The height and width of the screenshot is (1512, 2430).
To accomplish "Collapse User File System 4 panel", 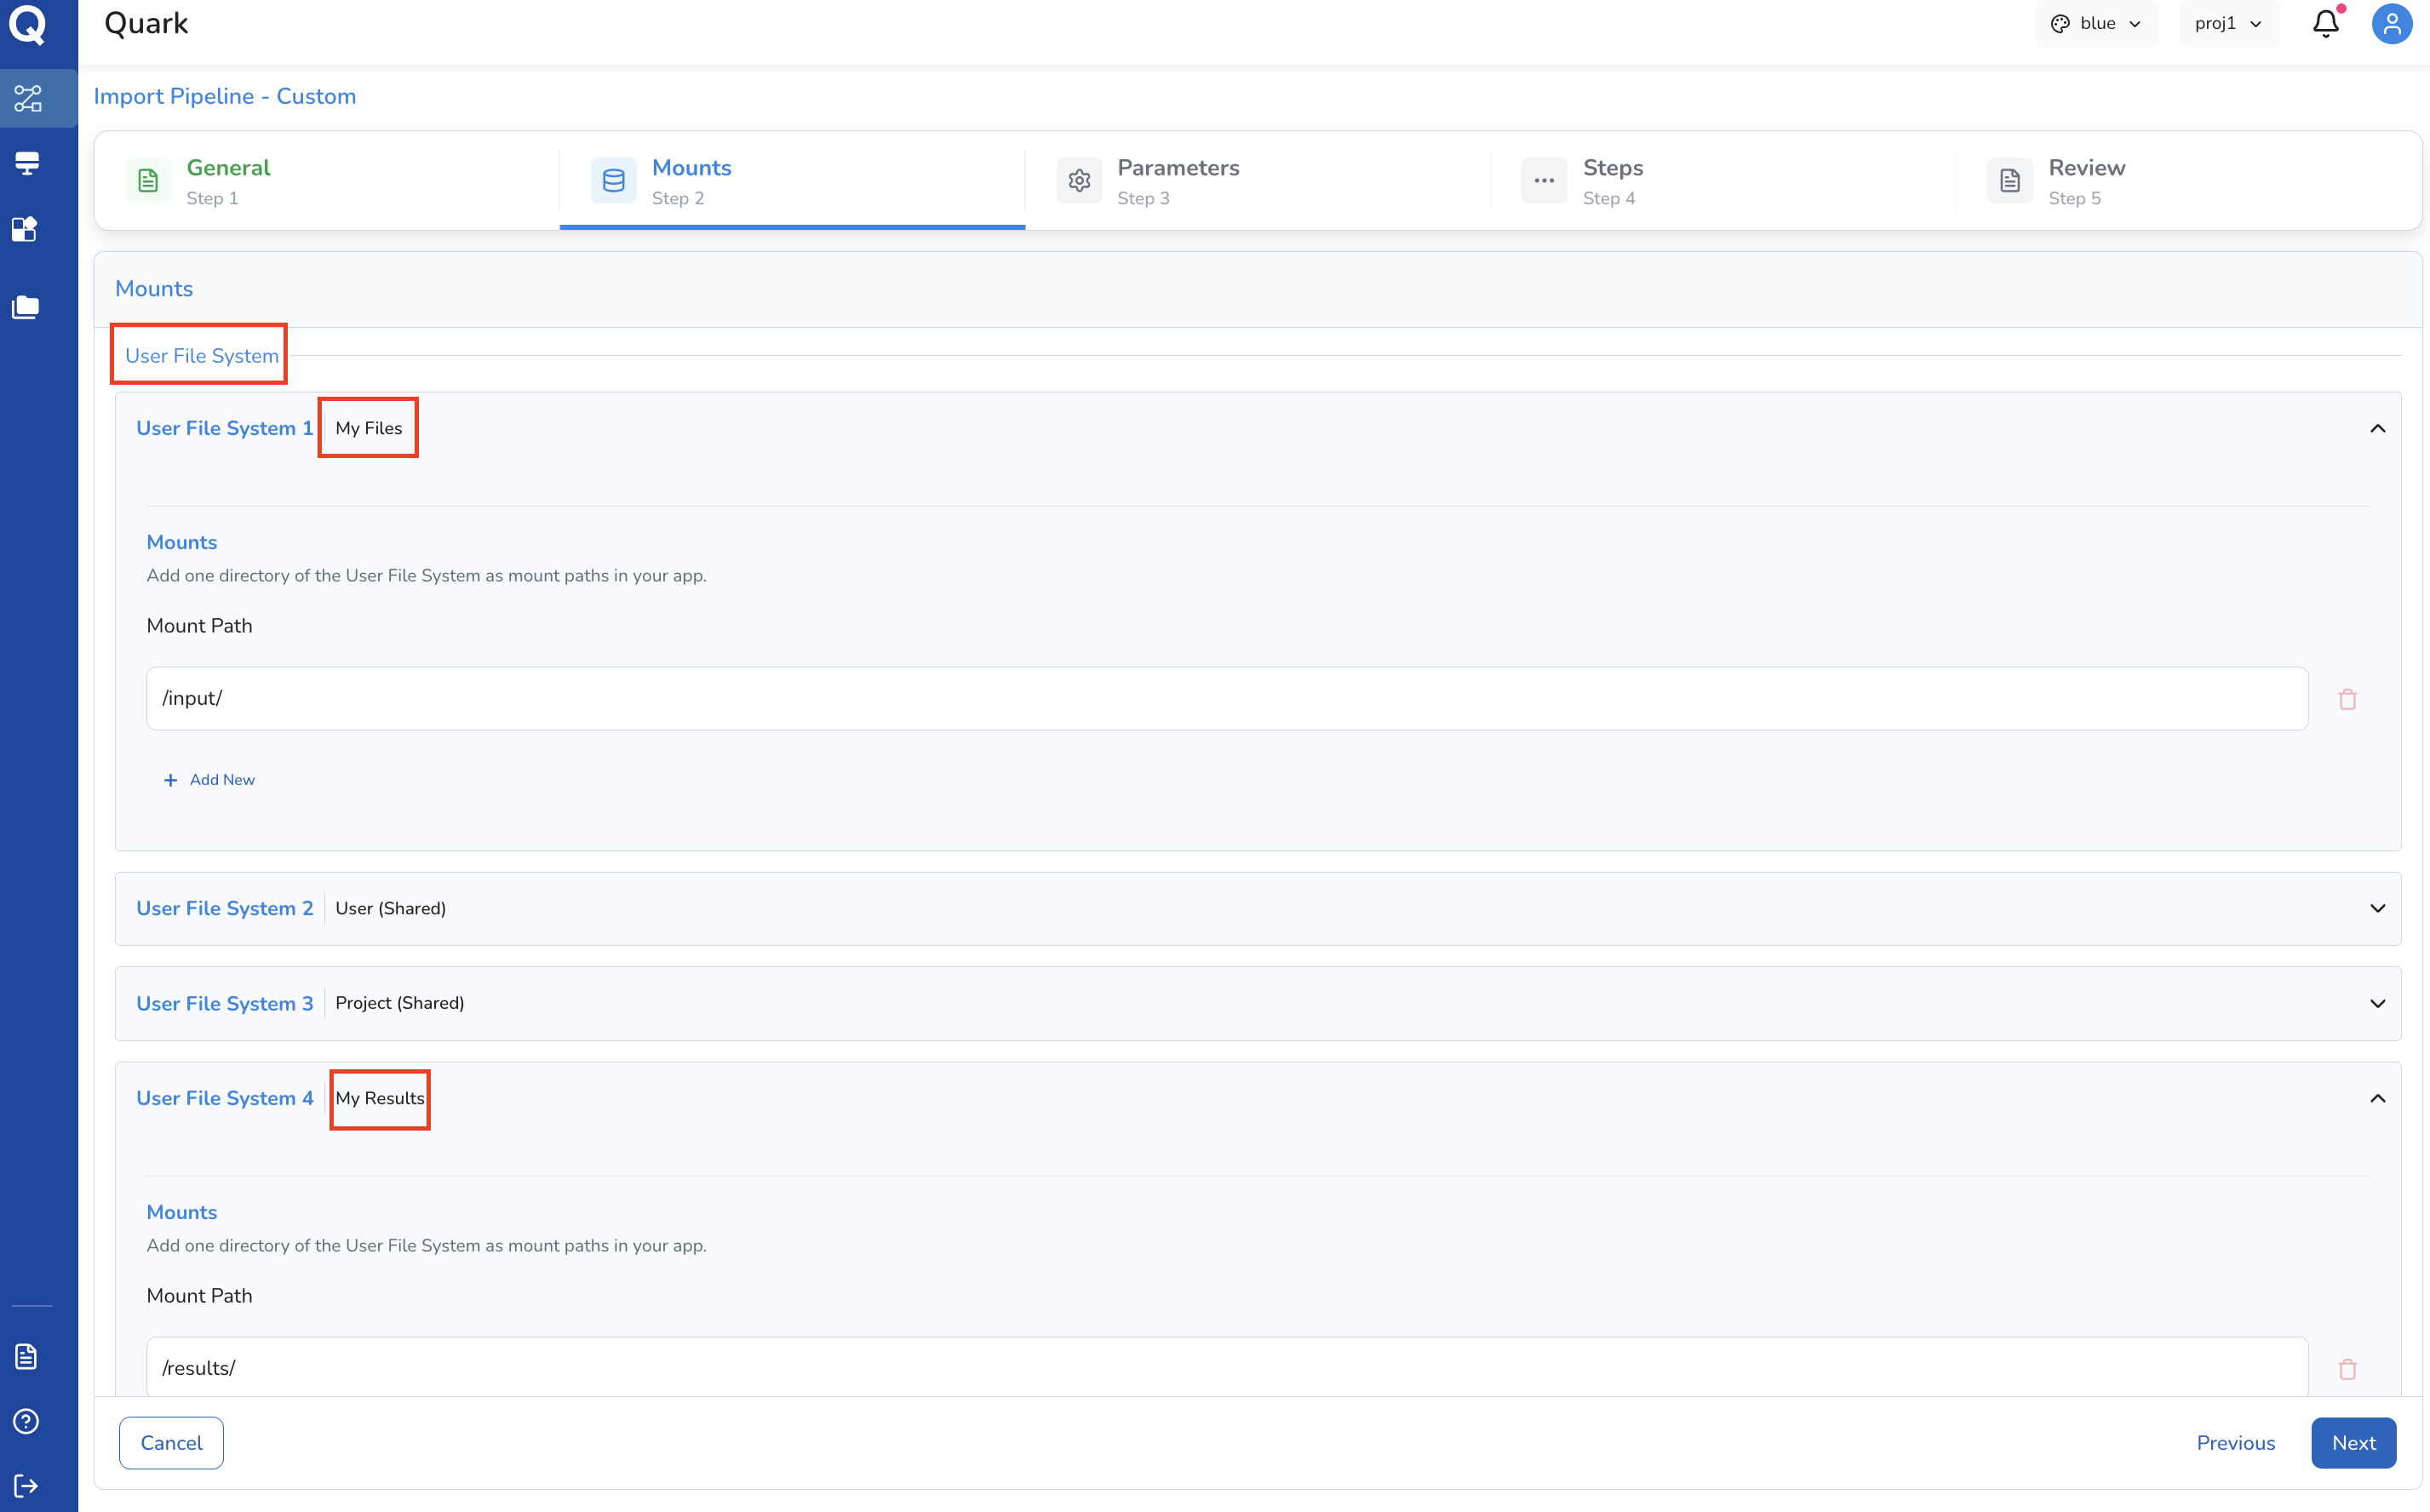I will (2378, 1098).
